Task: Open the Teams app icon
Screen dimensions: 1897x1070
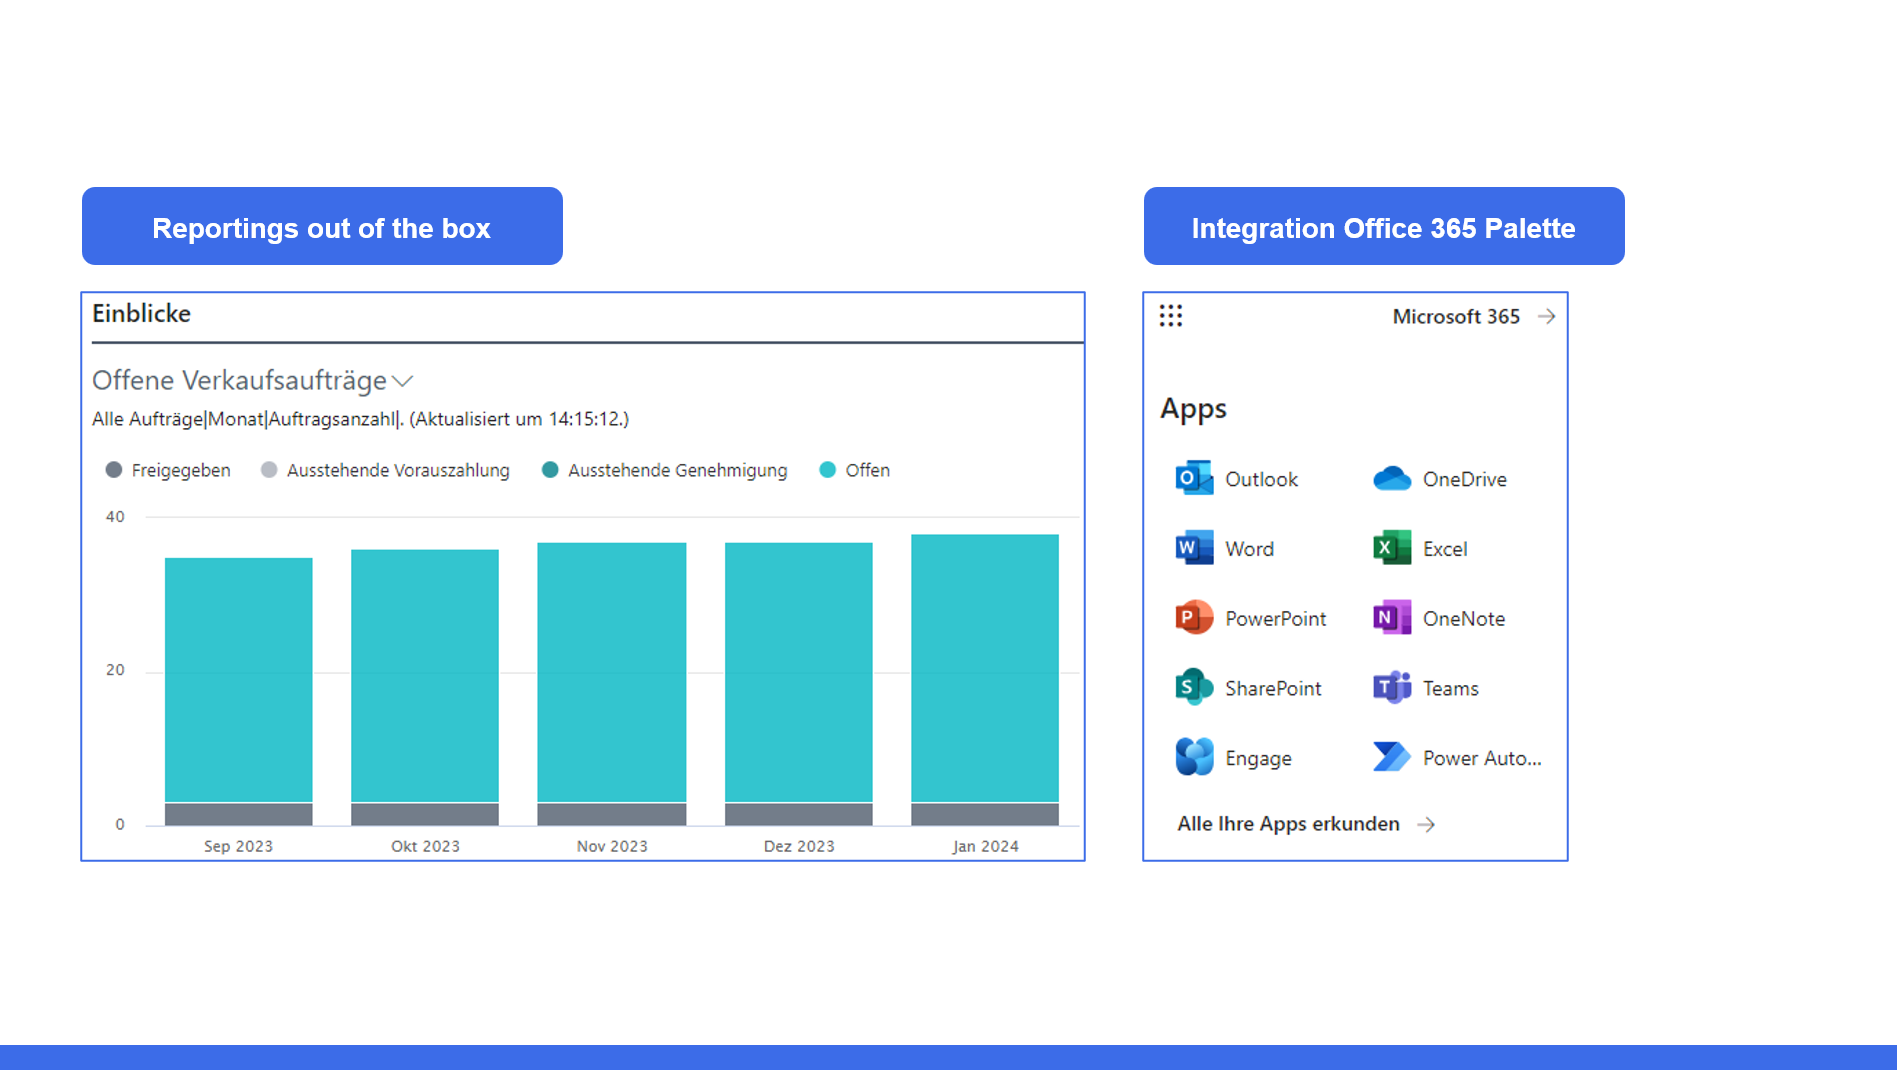Action: point(1392,687)
